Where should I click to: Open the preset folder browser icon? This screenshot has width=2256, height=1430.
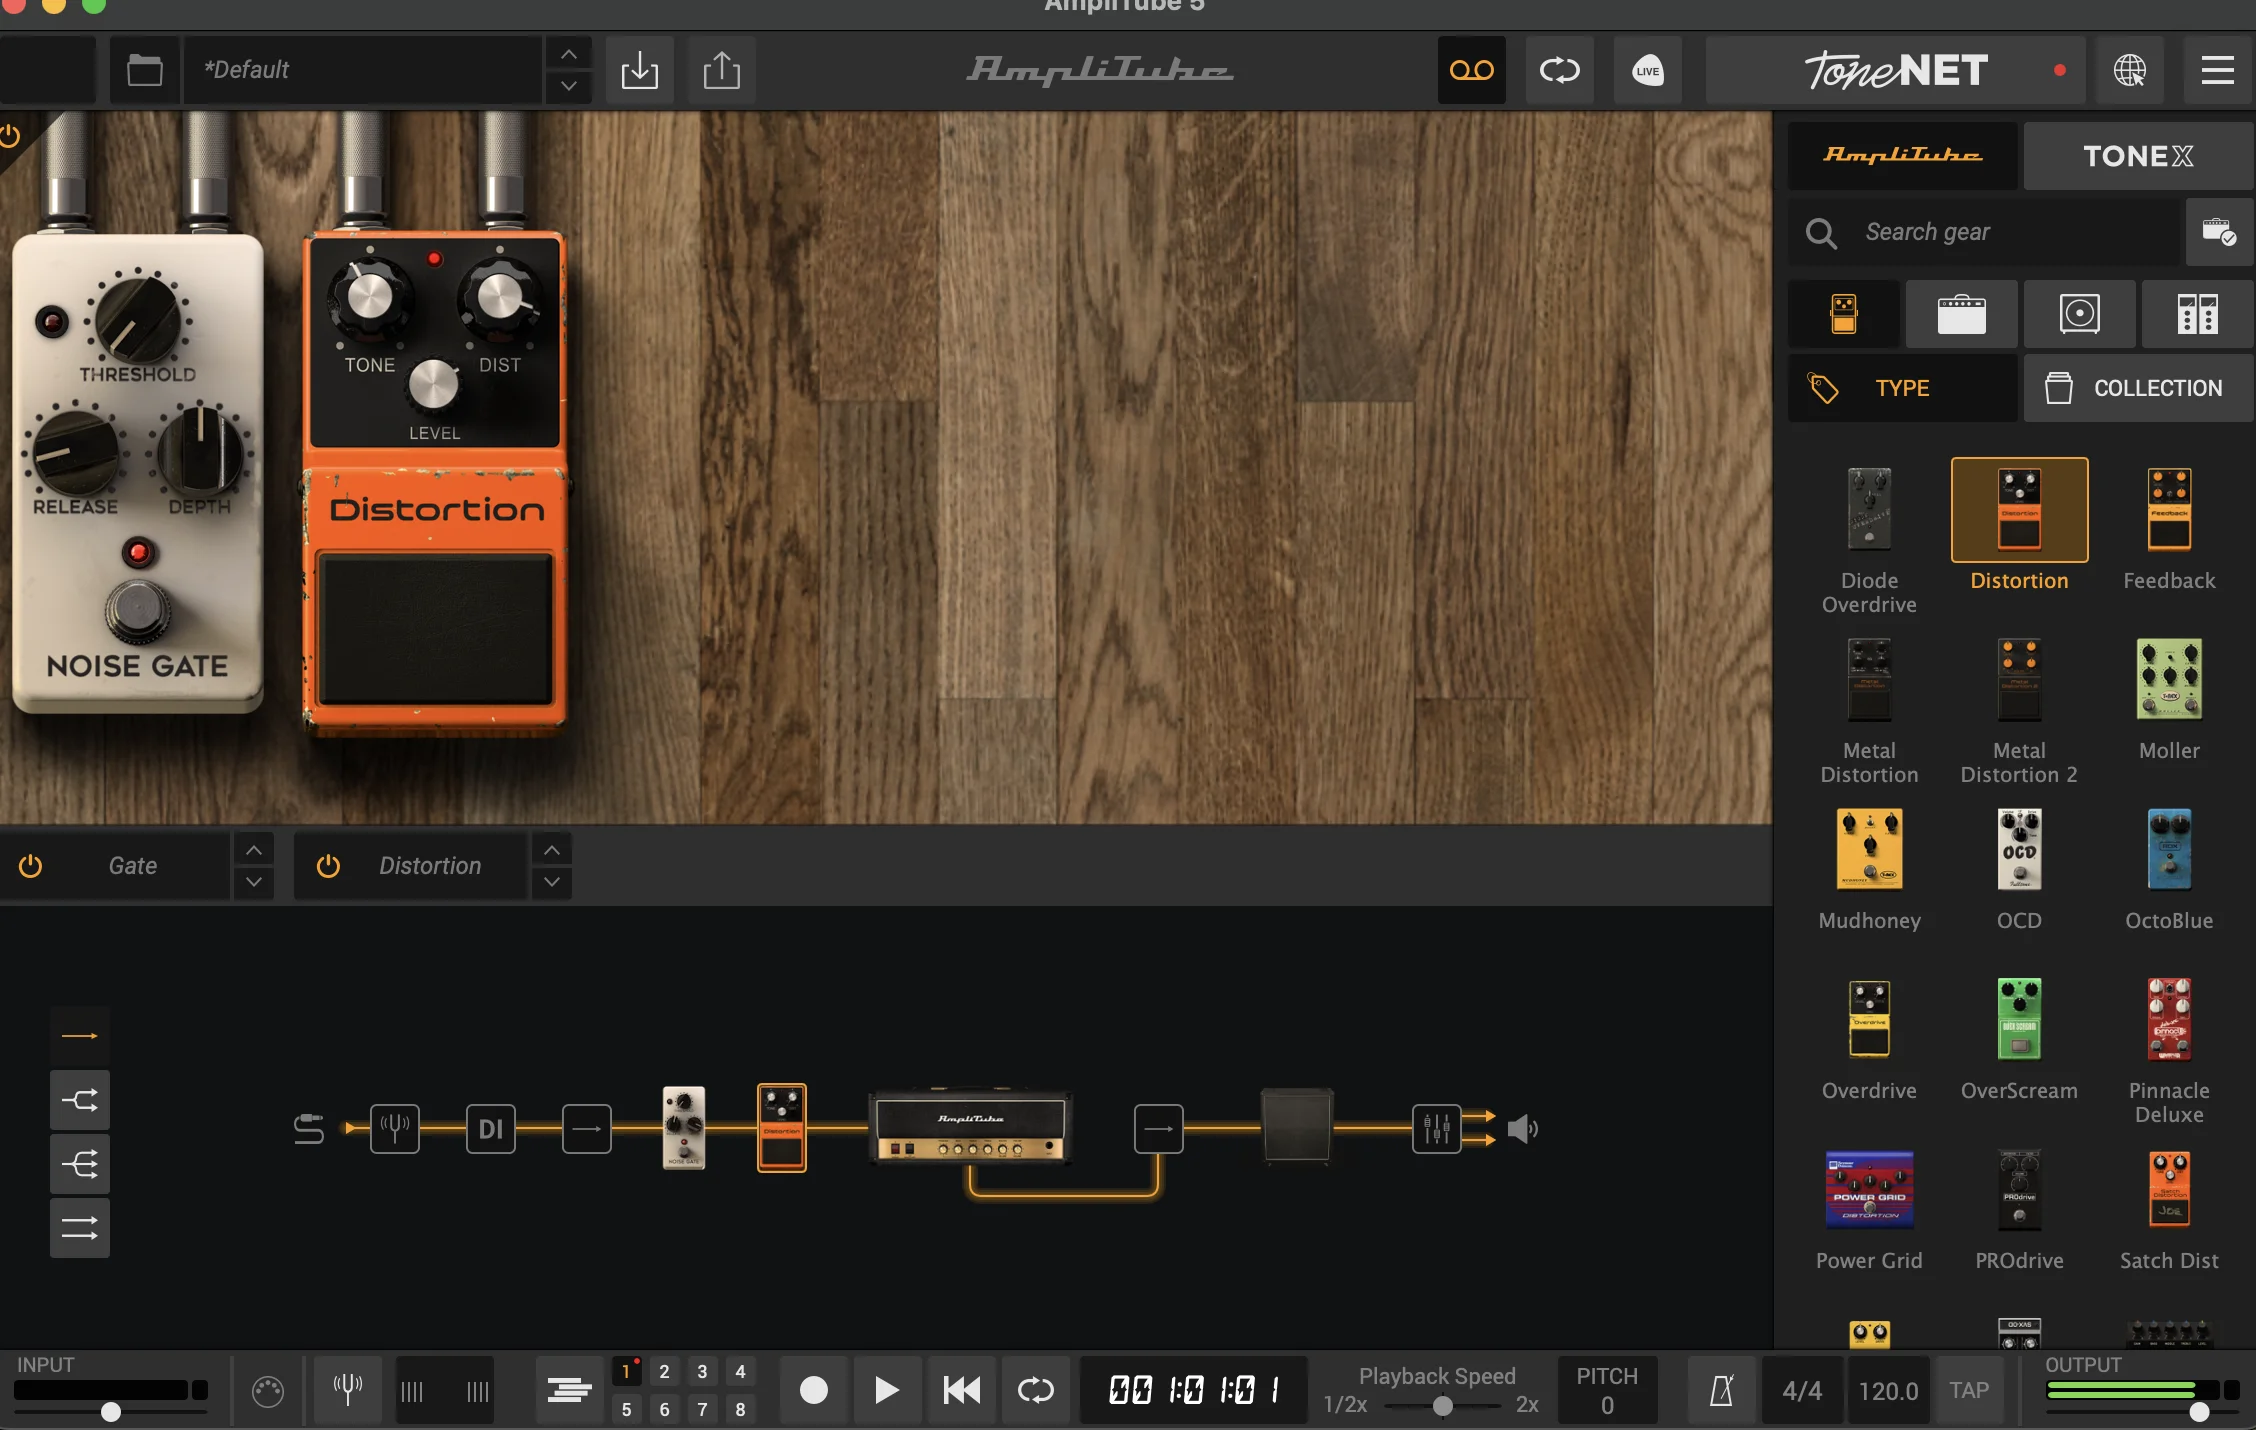click(x=144, y=70)
